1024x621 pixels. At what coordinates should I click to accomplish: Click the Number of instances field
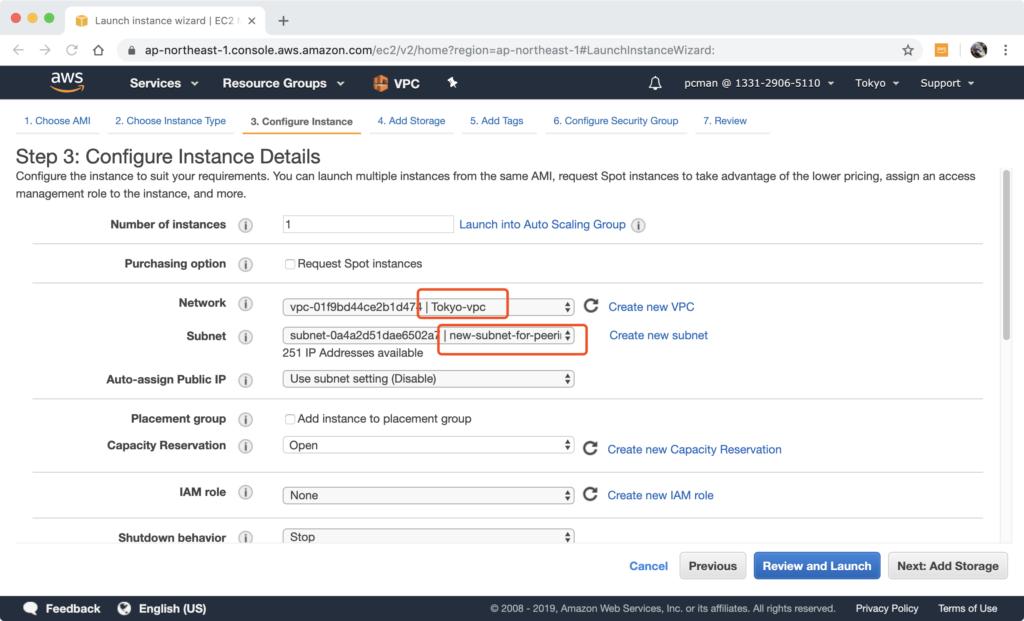coord(368,225)
